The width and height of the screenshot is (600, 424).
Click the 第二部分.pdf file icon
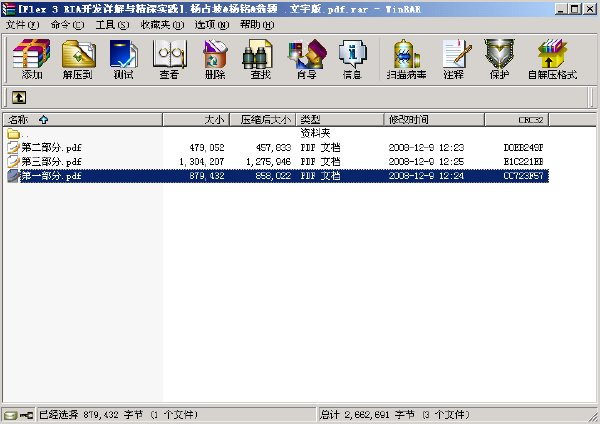(x=13, y=147)
